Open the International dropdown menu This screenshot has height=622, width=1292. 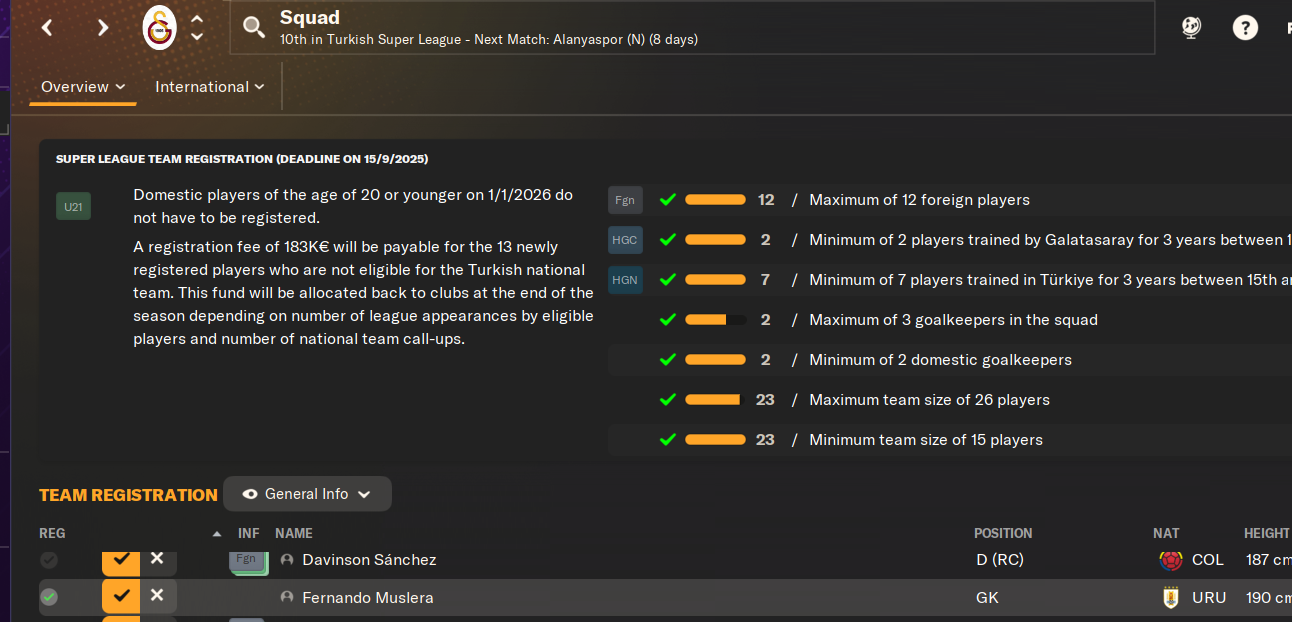pos(210,87)
